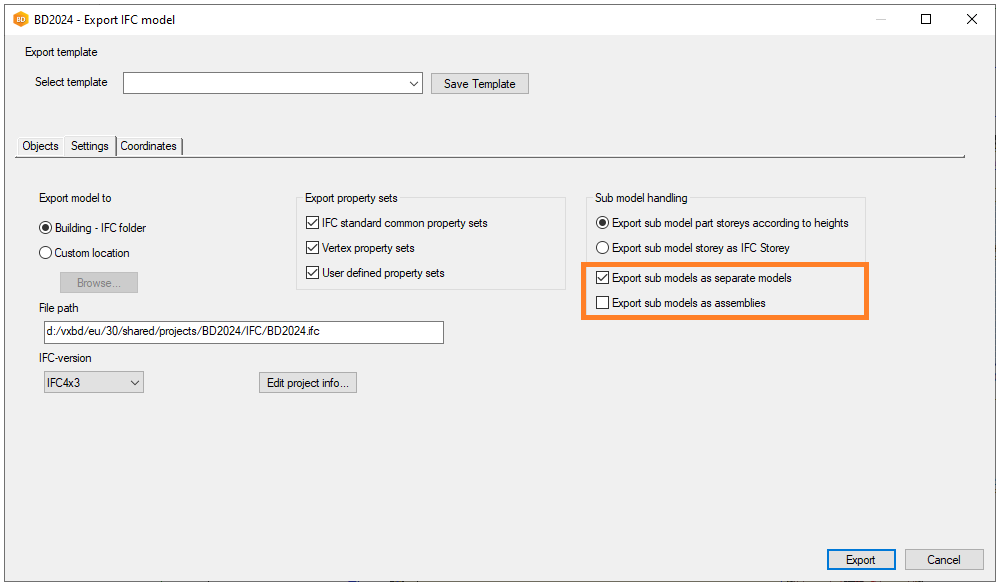Choose export part storeys according to heights
The width and height of the screenshot is (1001, 588).
click(602, 223)
